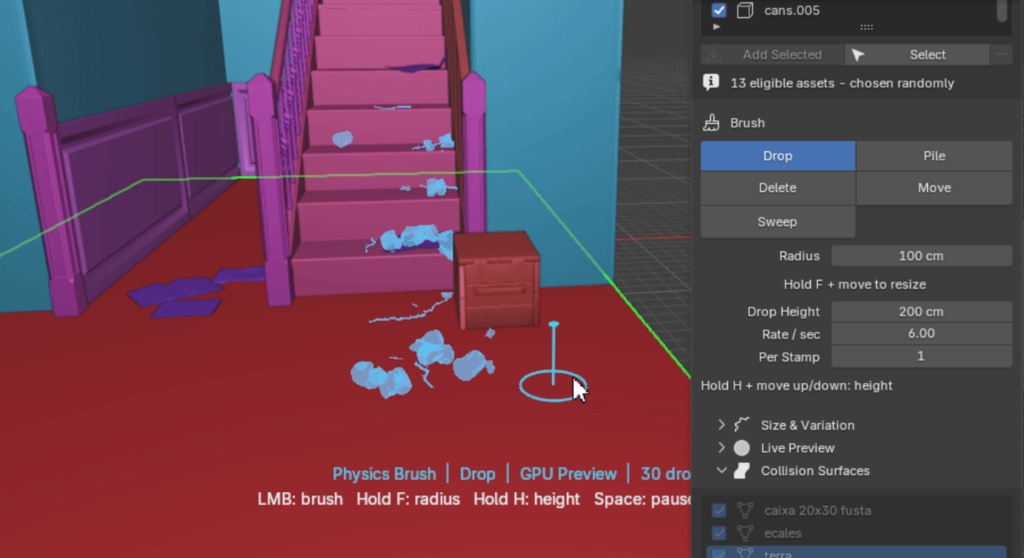
Task: Choose the Delete brush mode
Action: click(x=778, y=188)
